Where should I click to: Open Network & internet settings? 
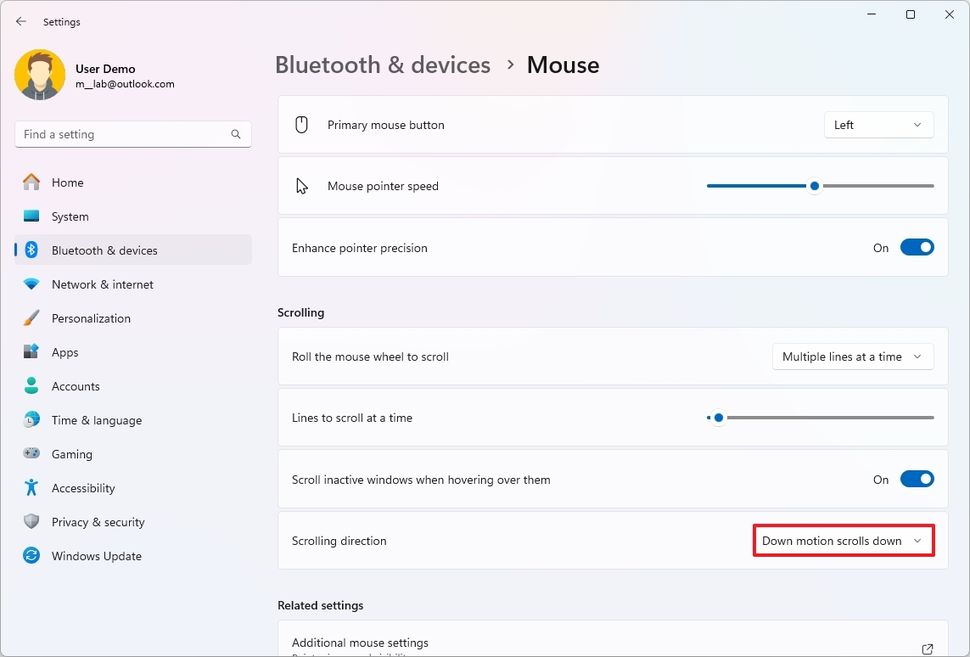point(33,284)
